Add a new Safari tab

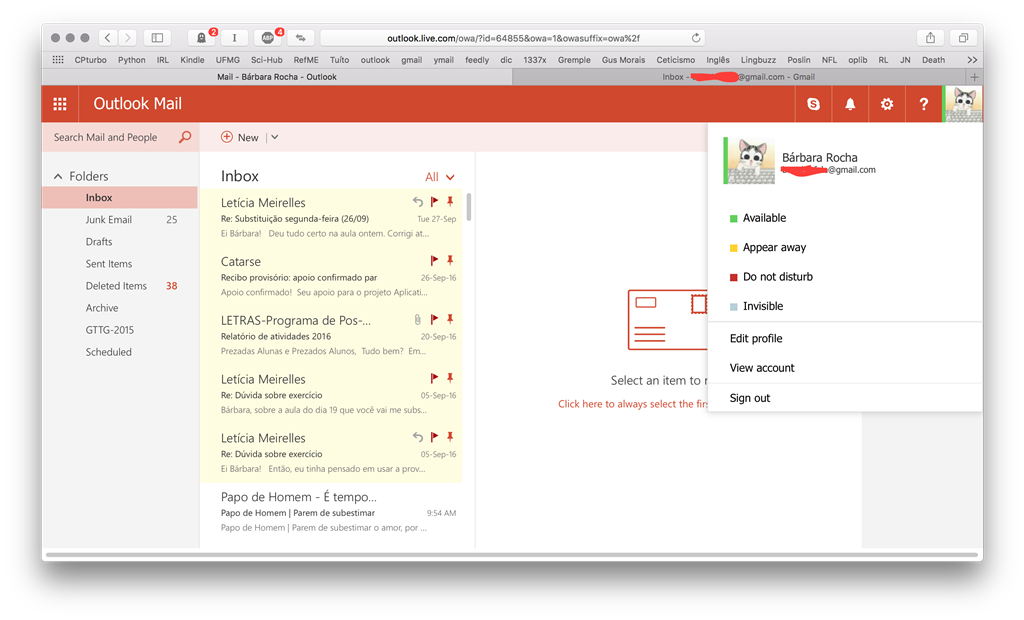coord(974,77)
